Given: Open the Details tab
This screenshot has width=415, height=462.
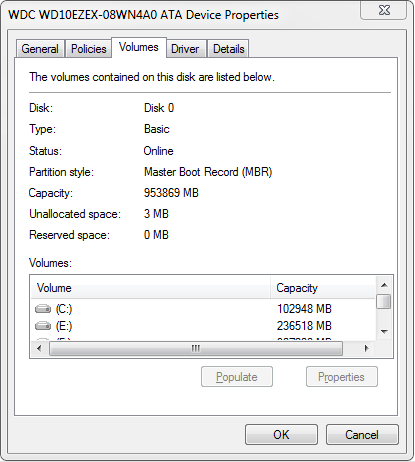Looking at the screenshot, I should coord(229,49).
